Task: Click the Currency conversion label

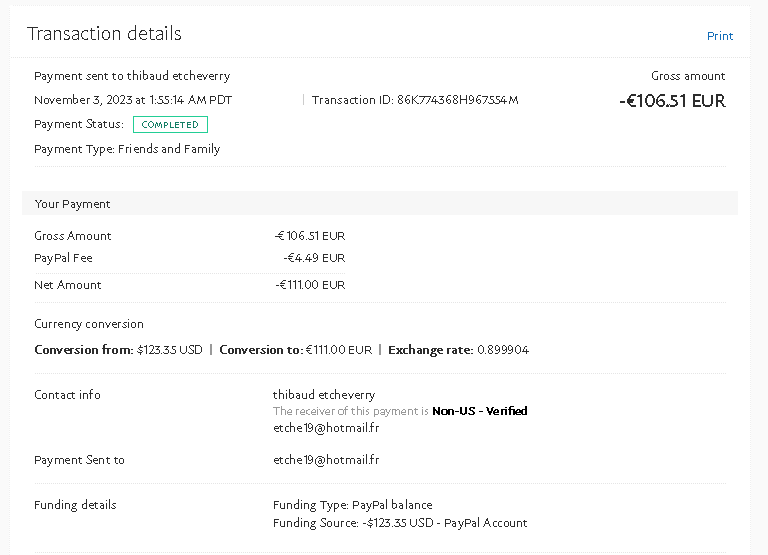Action: (89, 324)
